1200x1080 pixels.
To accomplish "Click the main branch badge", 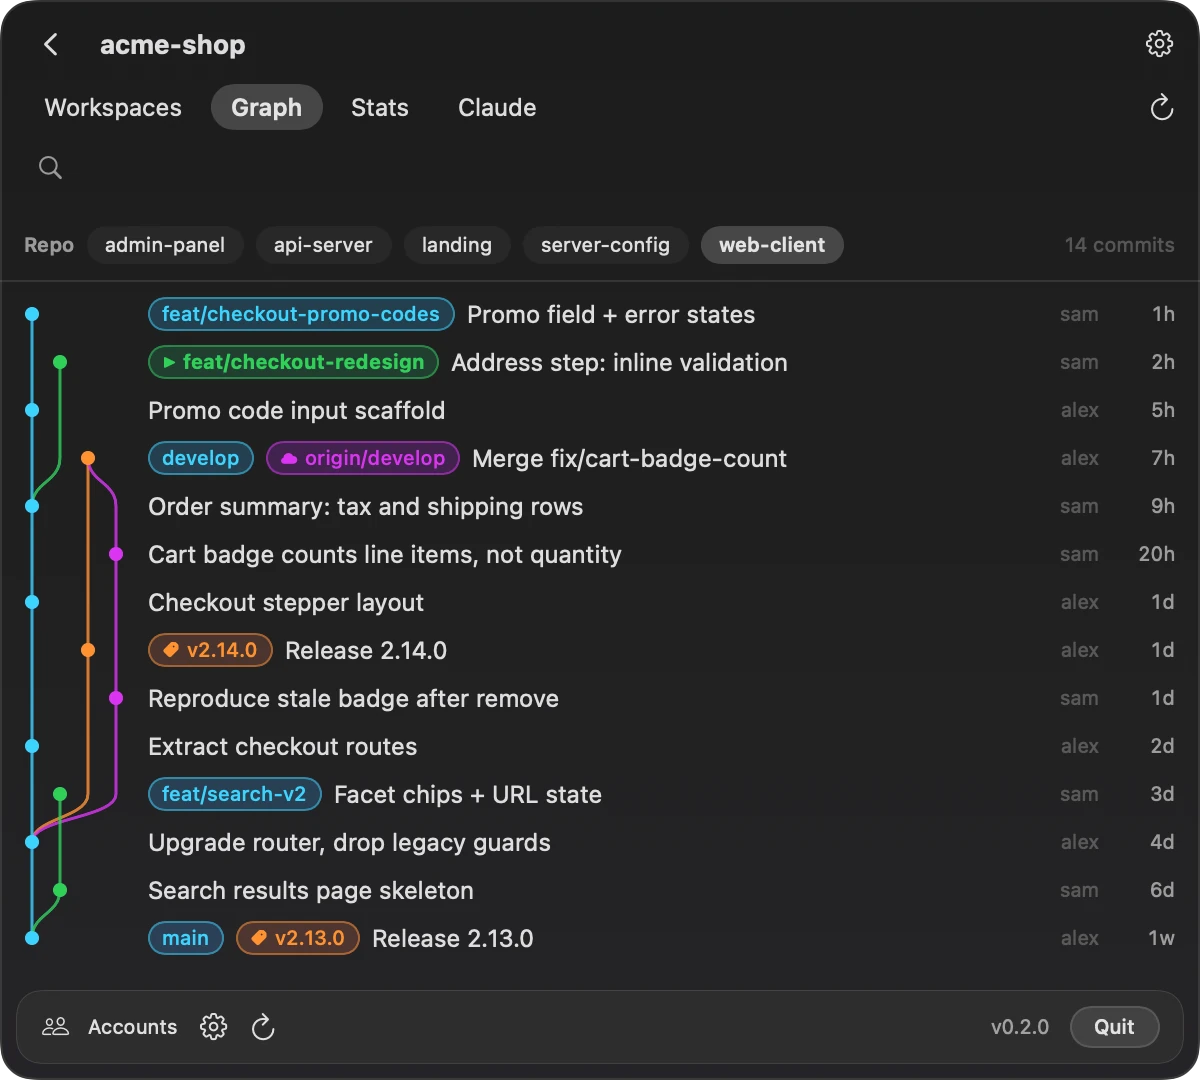I will pyautogui.click(x=186, y=938).
